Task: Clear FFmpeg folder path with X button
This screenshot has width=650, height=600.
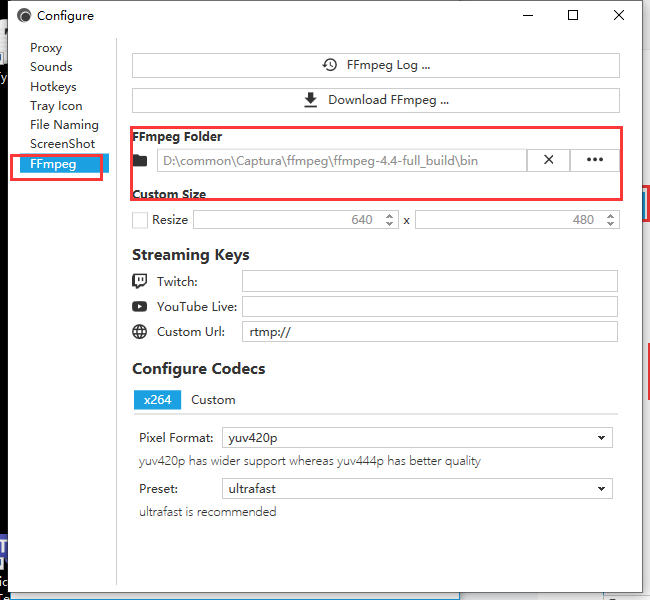Action: [x=548, y=160]
